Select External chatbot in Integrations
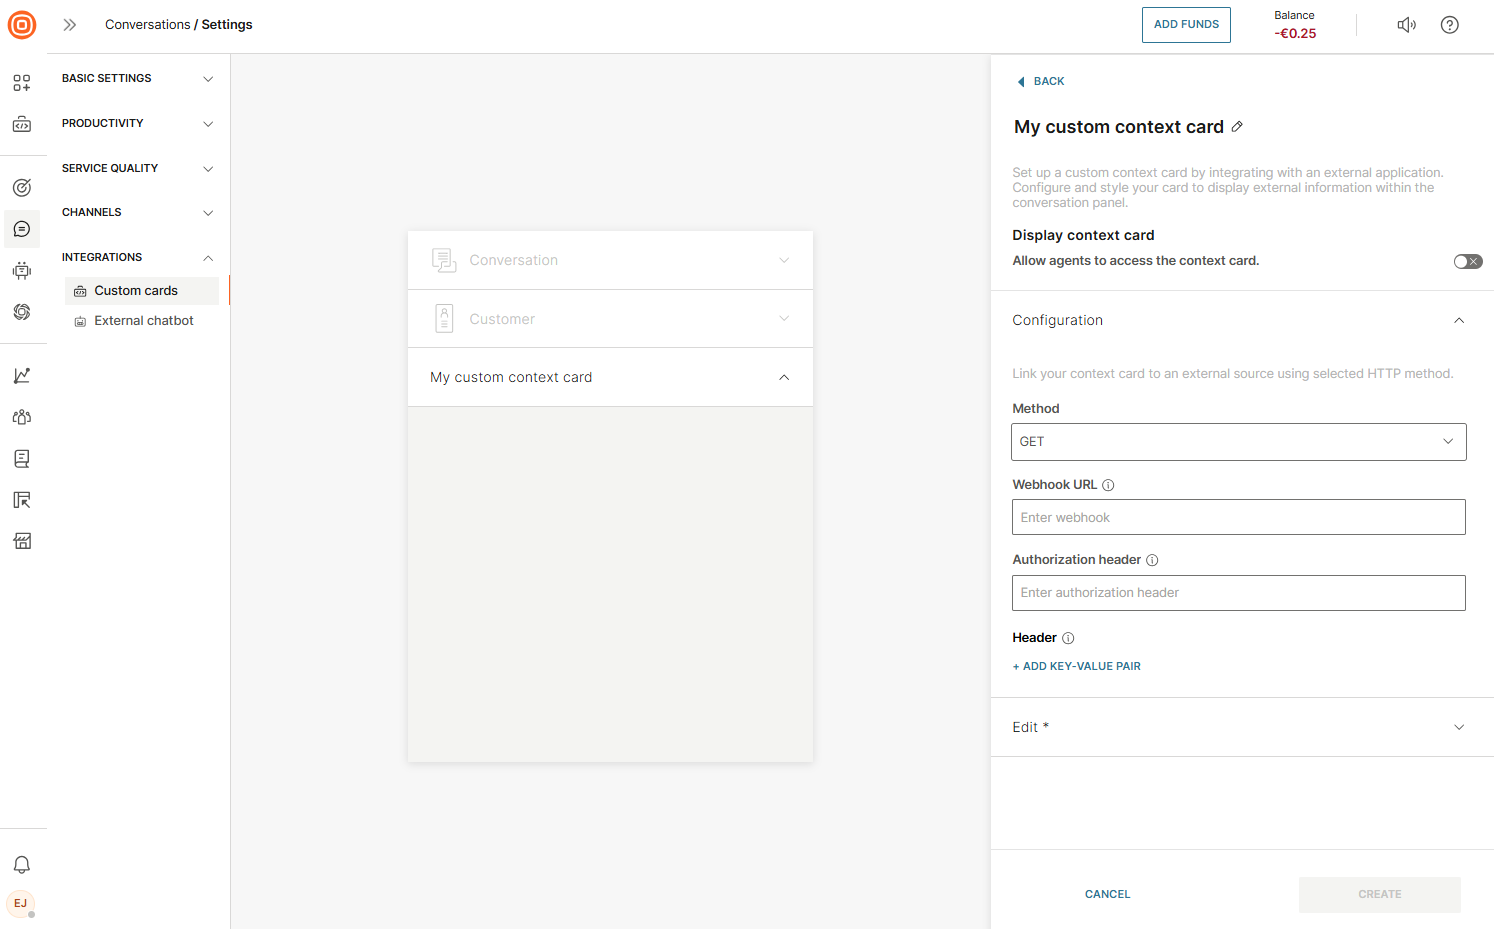Screen dimensions: 1494x929 [x=143, y=321]
